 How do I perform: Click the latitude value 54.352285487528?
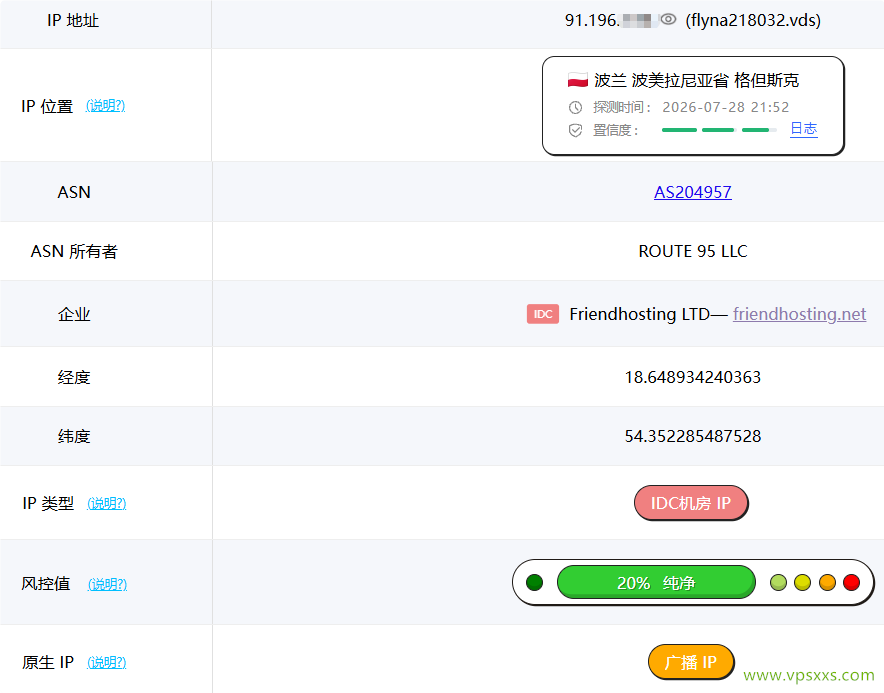[x=693, y=436]
